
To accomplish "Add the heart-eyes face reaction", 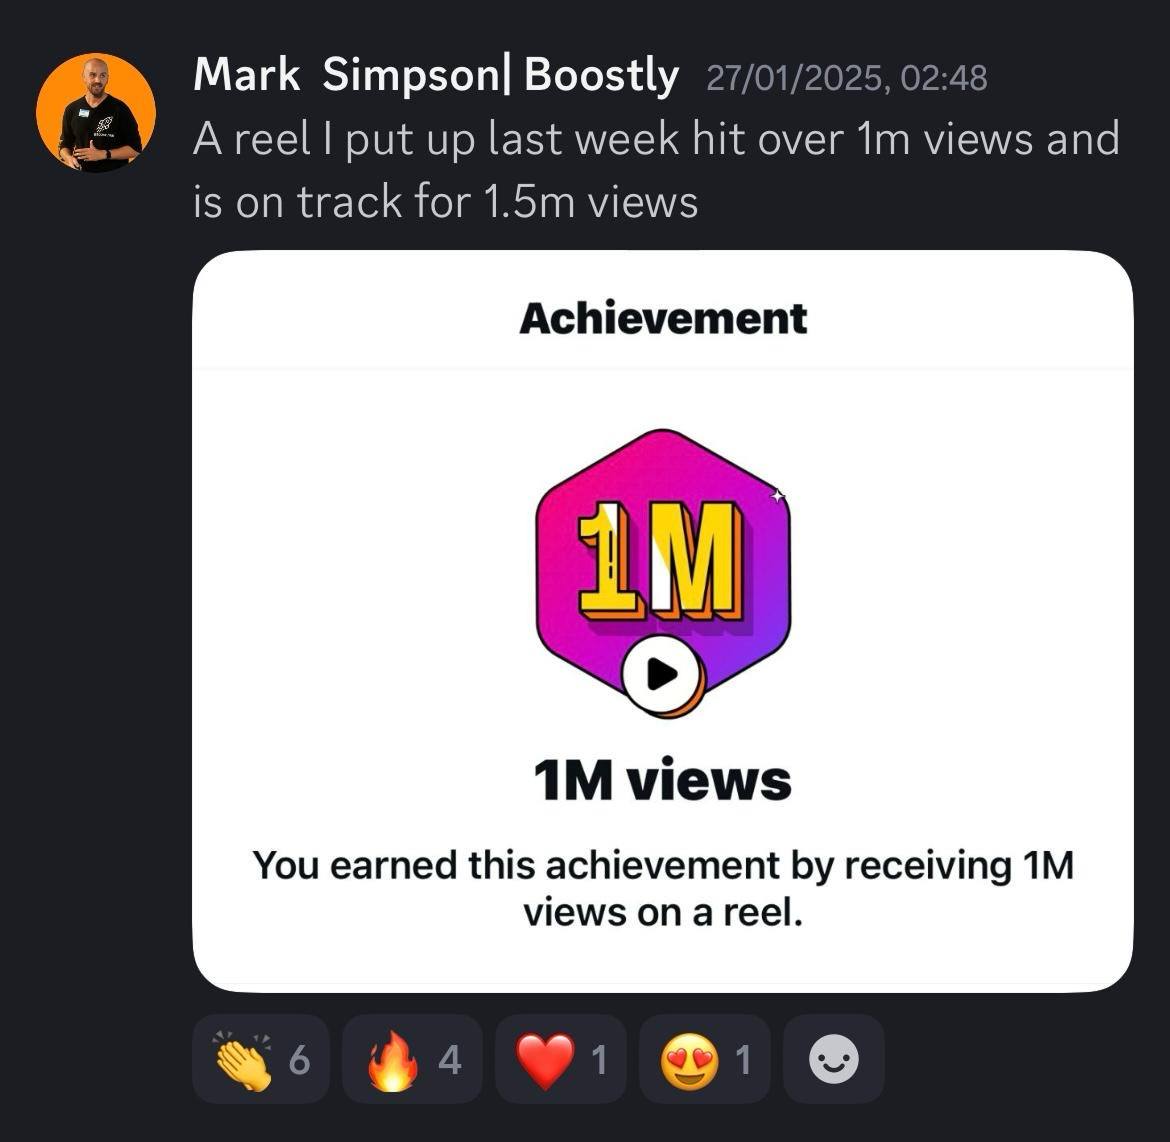I will [x=704, y=1059].
